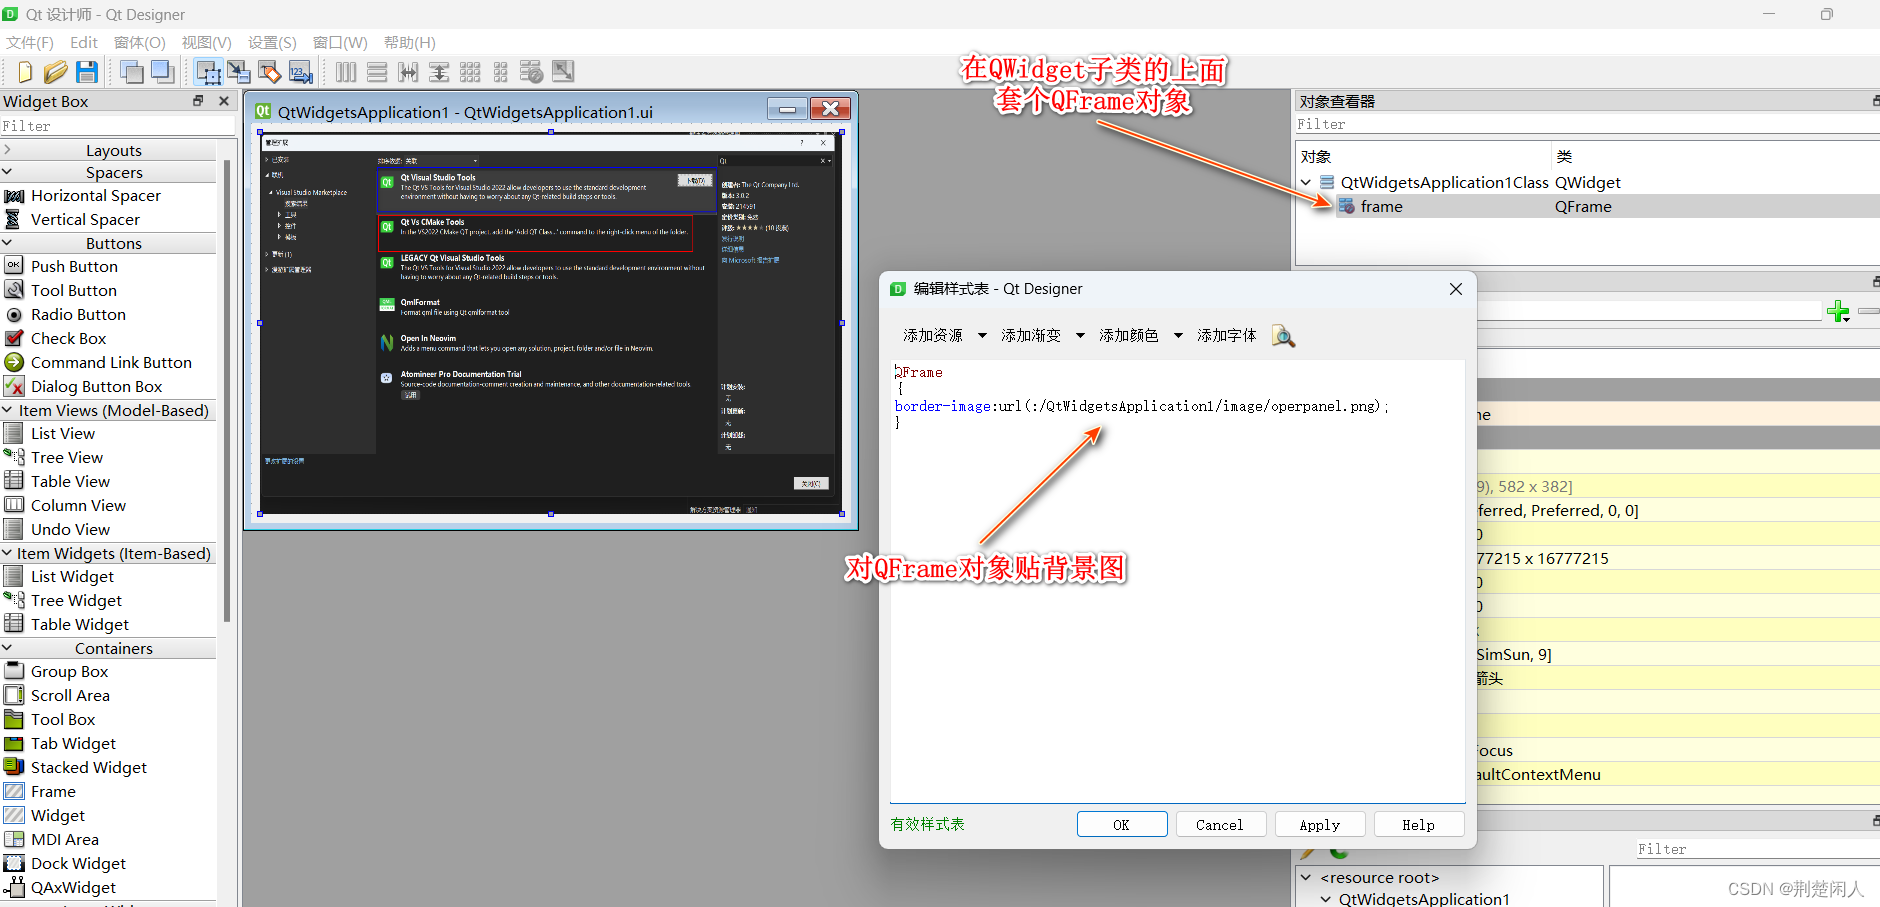Expand the Layouts category in Widget Box

[7, 150]
